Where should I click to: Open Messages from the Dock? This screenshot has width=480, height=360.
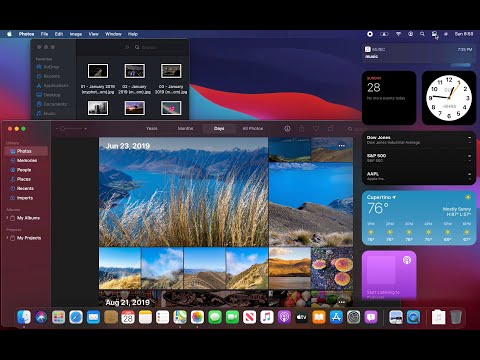coord(215,317)
